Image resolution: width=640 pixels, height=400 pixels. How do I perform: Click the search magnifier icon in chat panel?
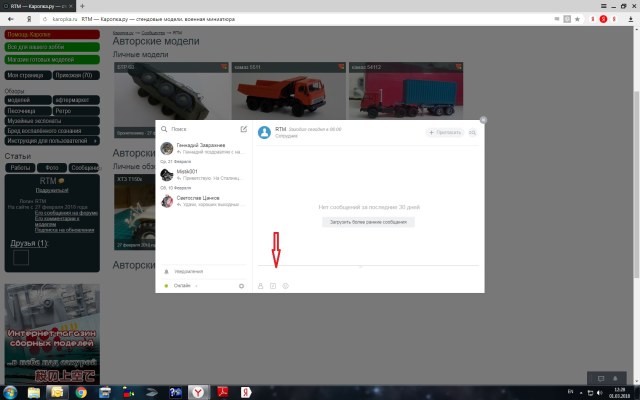click(x=164, y=129)
